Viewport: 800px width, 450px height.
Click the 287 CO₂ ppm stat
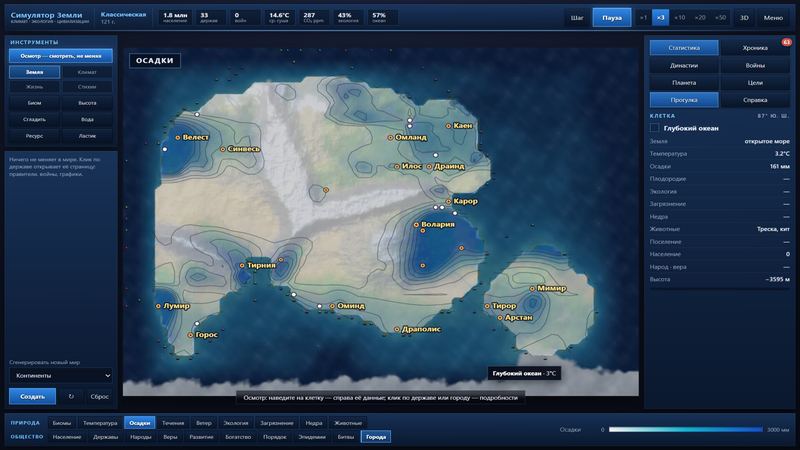pyautogui.click(x=314, y=17)
